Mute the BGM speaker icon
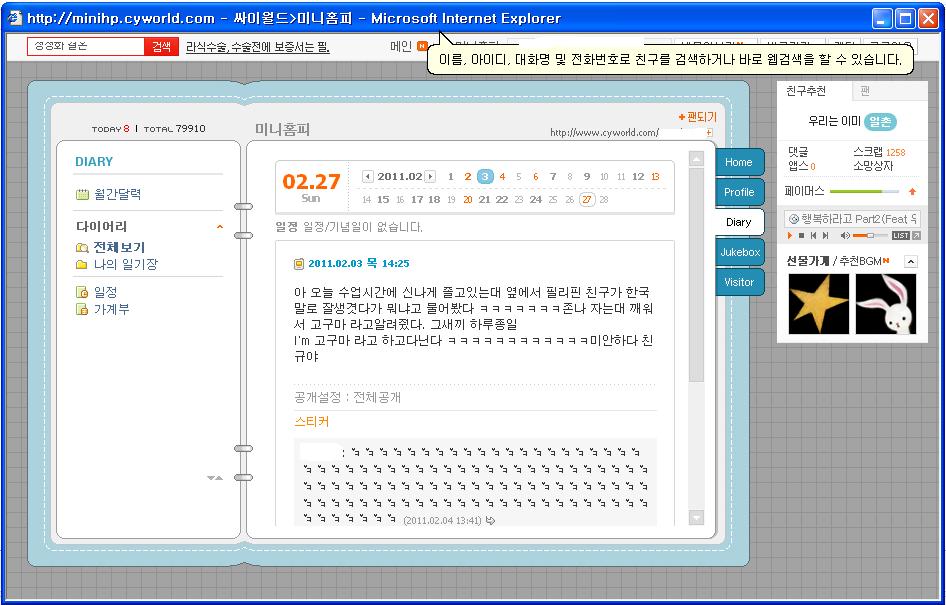The height and width of the screenshot is (605, 946). (845, 235)
